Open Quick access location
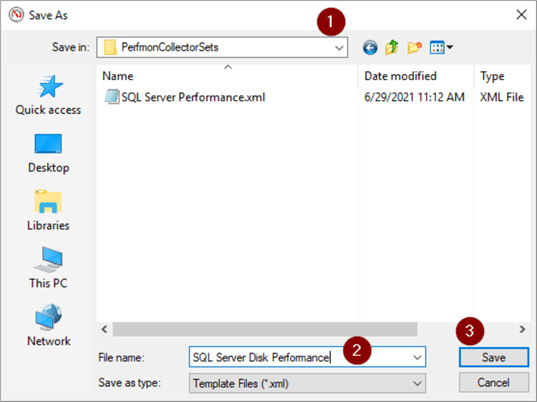This screenshot has height=402, width=537. [x=48, y=96]
